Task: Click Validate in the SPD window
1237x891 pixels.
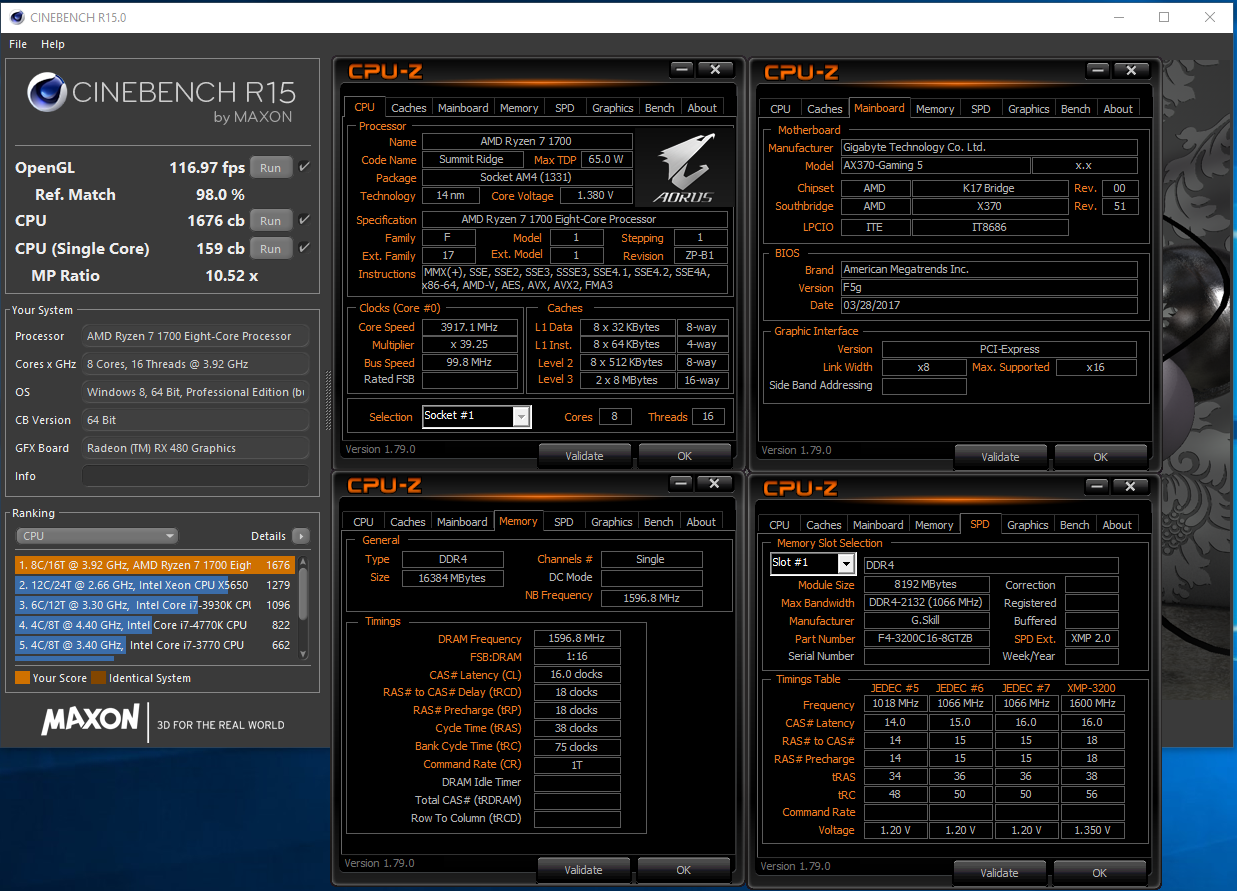Action: tap(1000, 873)
